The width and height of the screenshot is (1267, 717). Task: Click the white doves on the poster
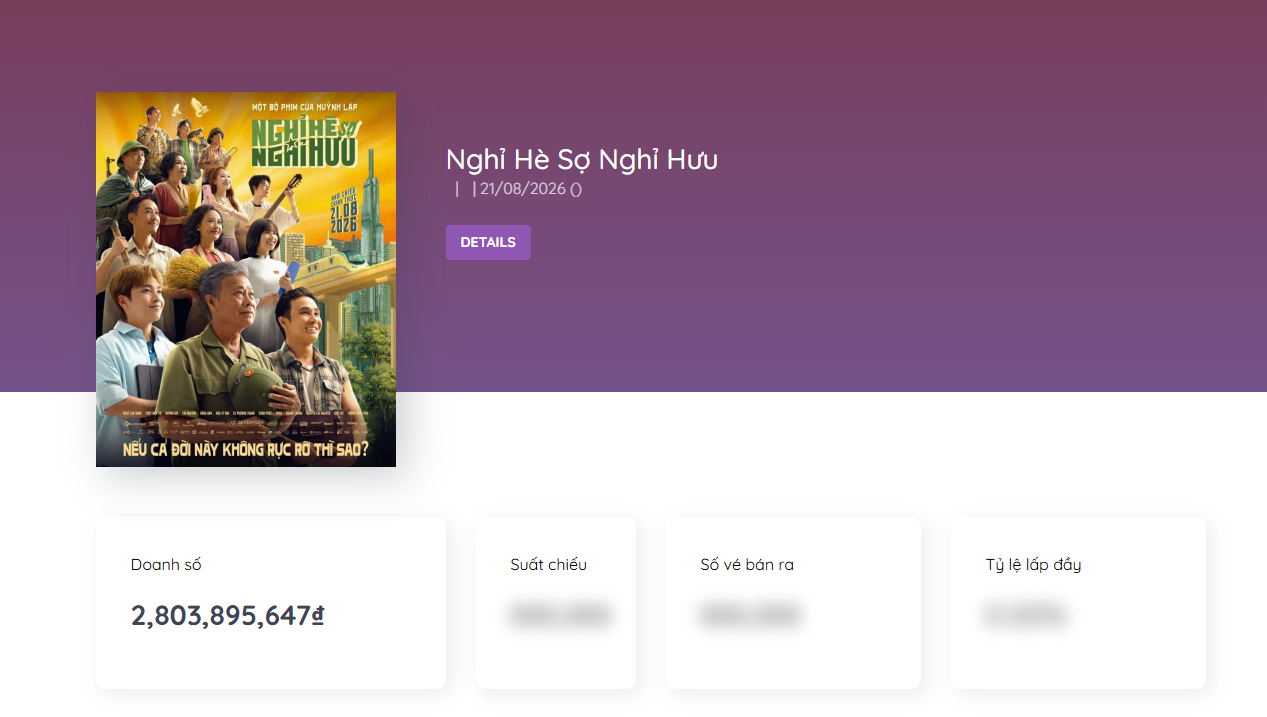pyautogui.click(x=191, y=106)
